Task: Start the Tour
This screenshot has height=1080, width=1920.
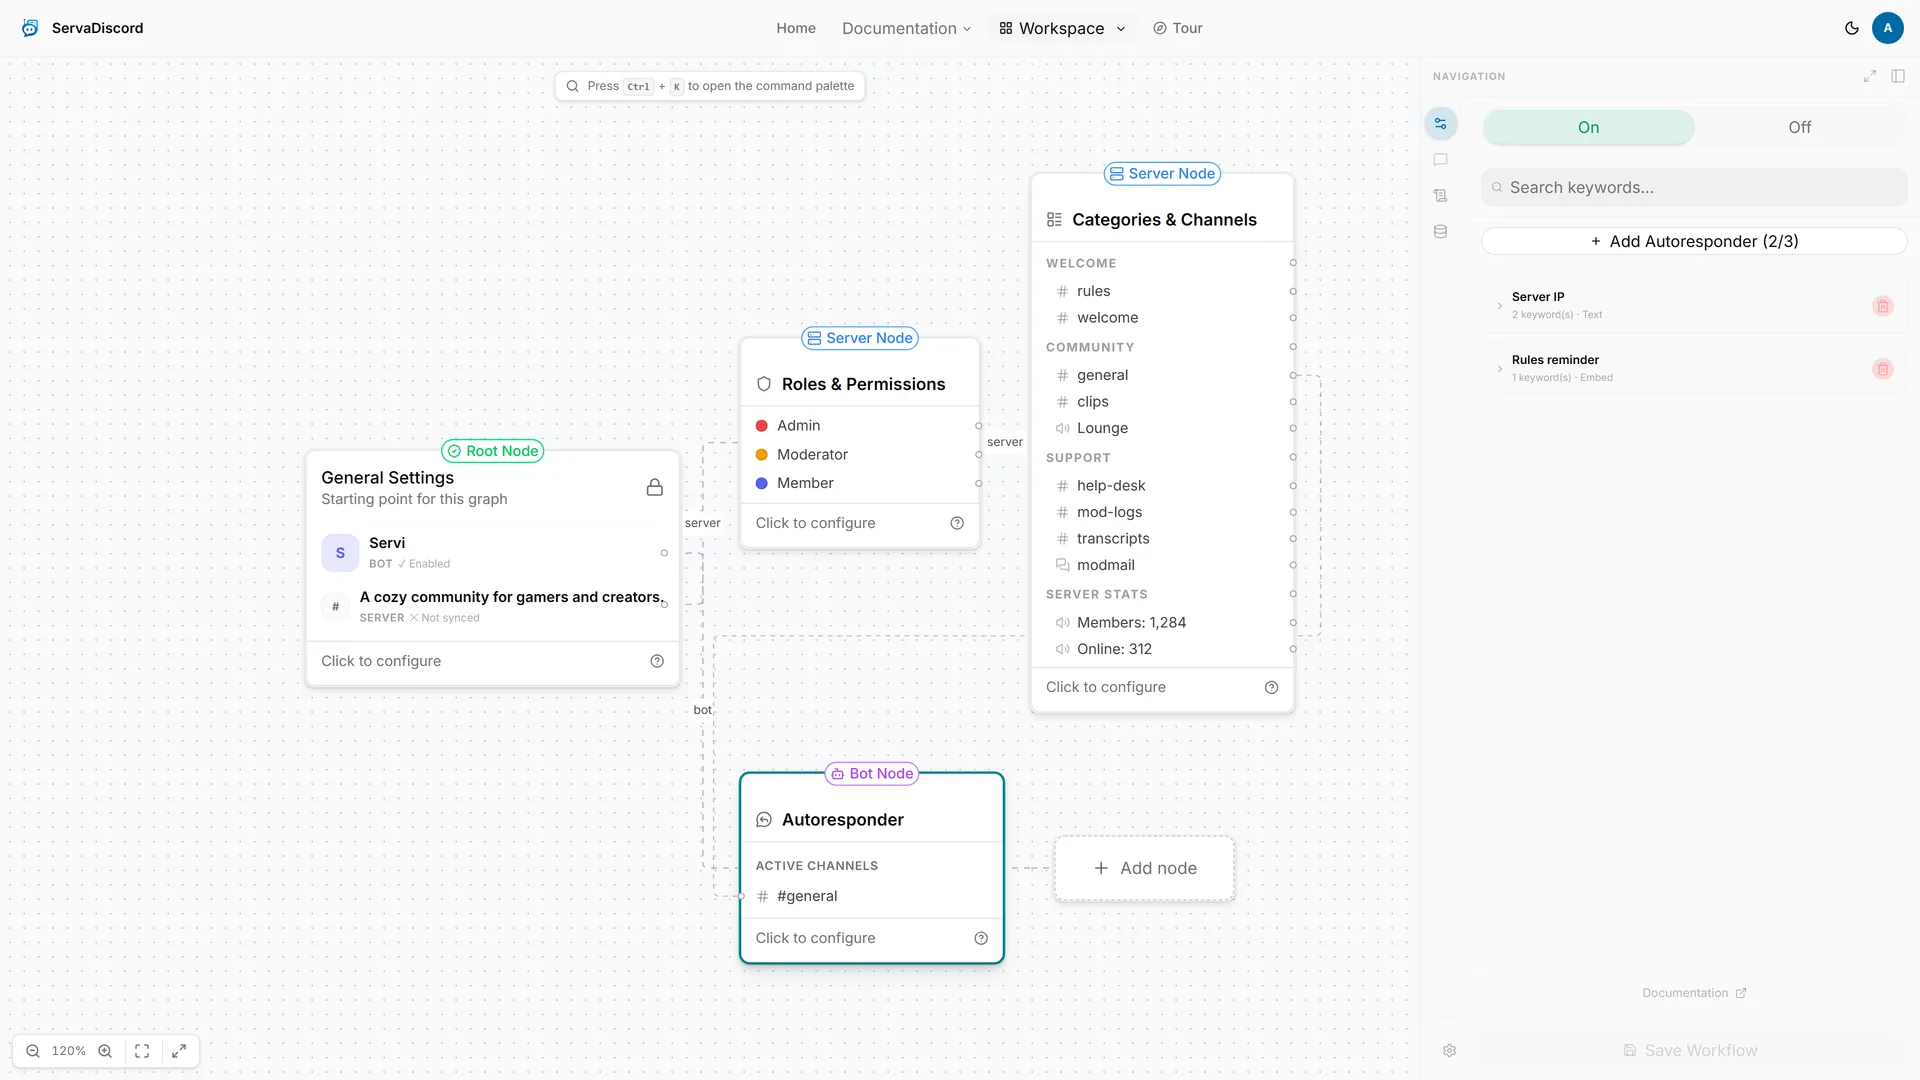Action: point(1177,28)
